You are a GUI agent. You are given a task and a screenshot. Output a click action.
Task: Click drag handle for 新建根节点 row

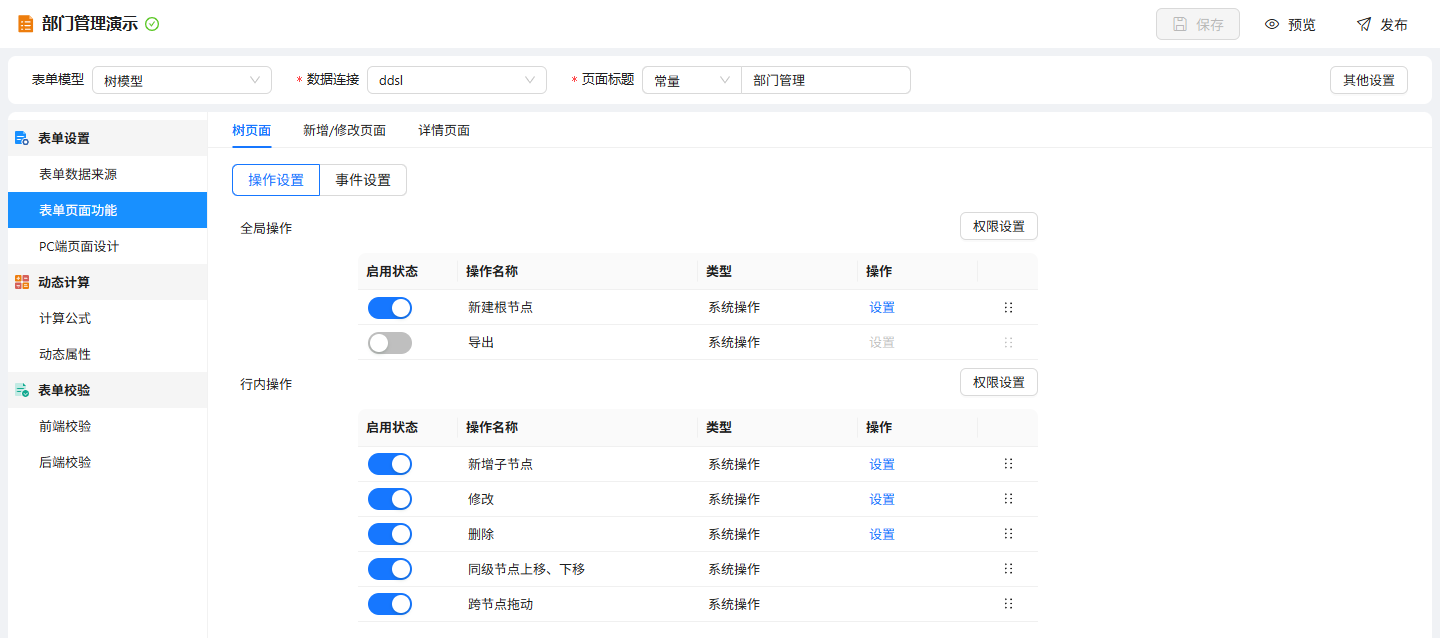tap(1008, 307)
